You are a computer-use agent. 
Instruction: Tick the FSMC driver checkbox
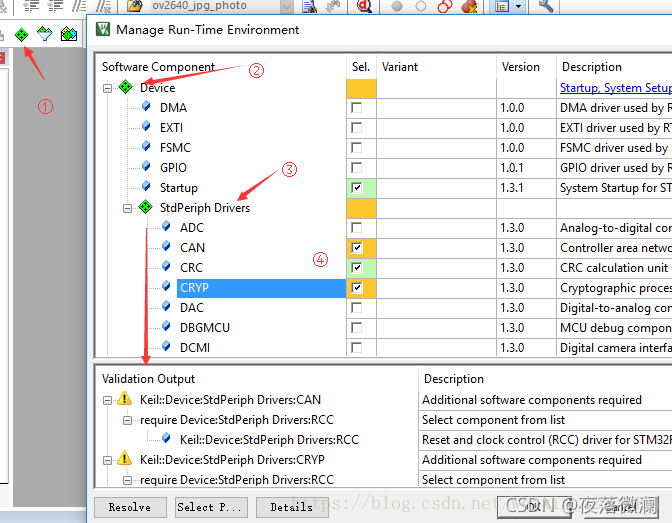[357, 148]
